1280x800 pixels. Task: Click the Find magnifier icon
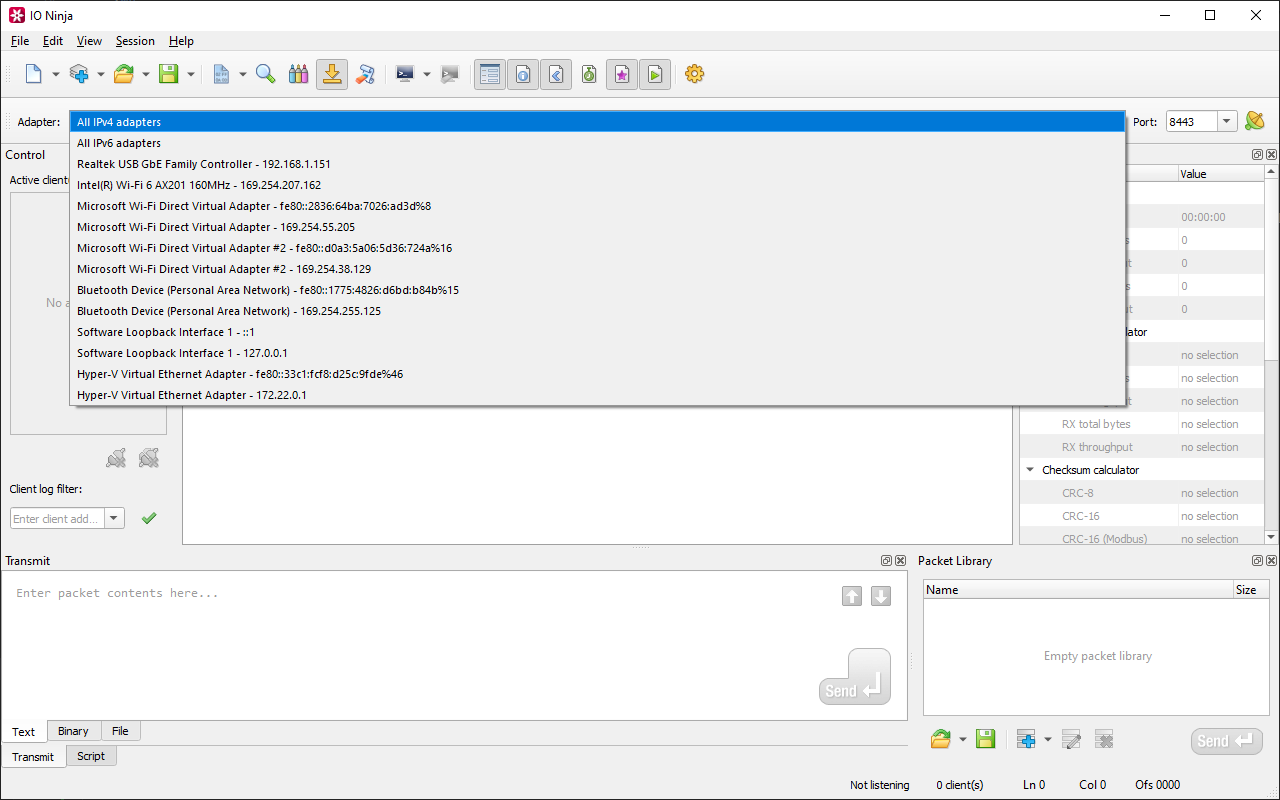pyautogui.click(x=266, y=74)
